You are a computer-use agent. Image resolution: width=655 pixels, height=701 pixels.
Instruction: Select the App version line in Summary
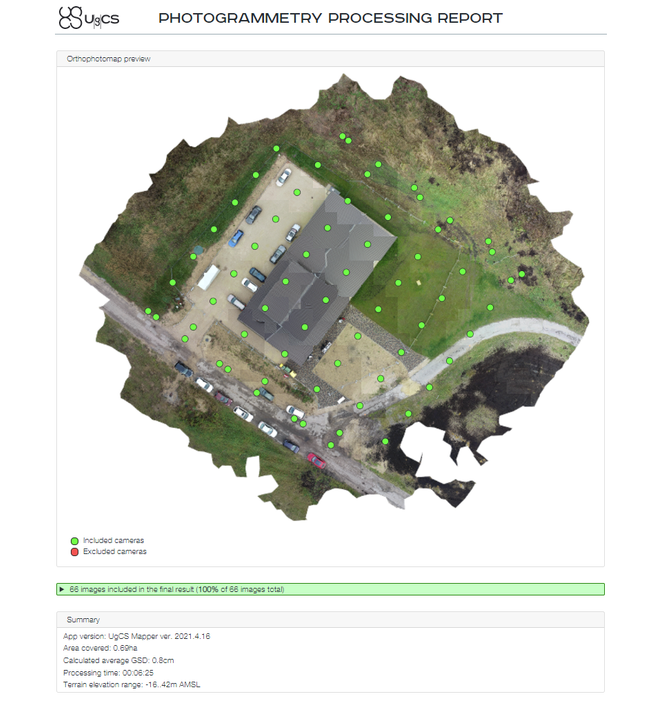(x=137, y=637)
